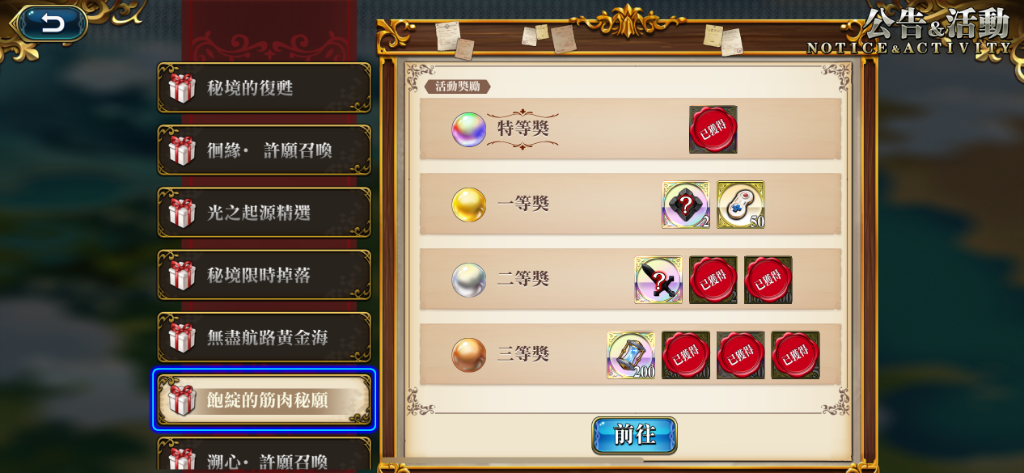Select the 光之起源精選 event
The height and width of the screenshot is (473, 1024).
coord(264,212)
